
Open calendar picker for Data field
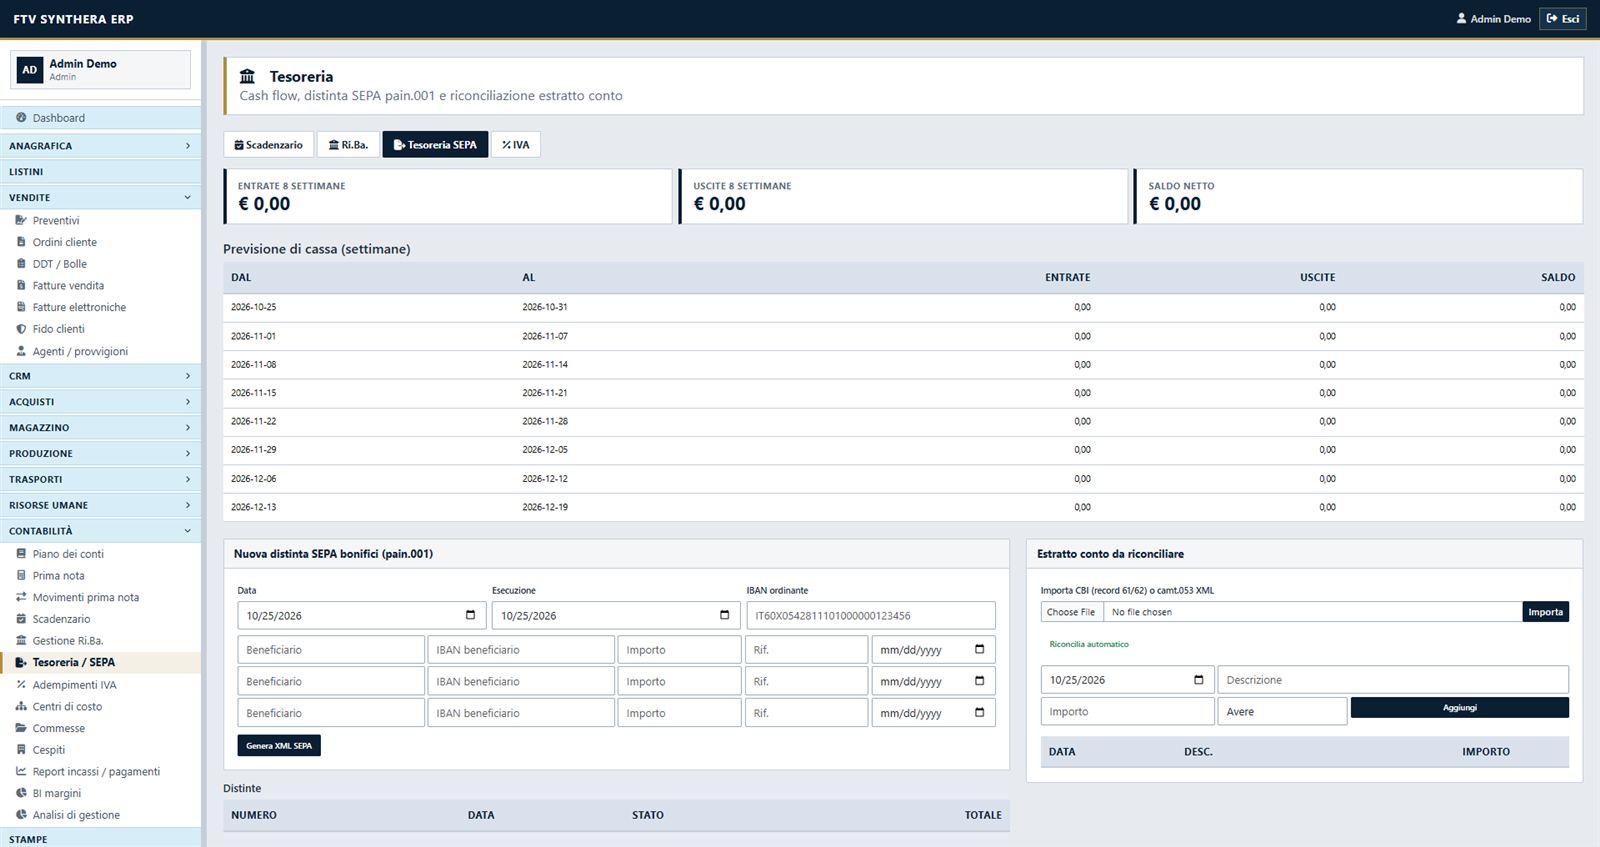471,615
